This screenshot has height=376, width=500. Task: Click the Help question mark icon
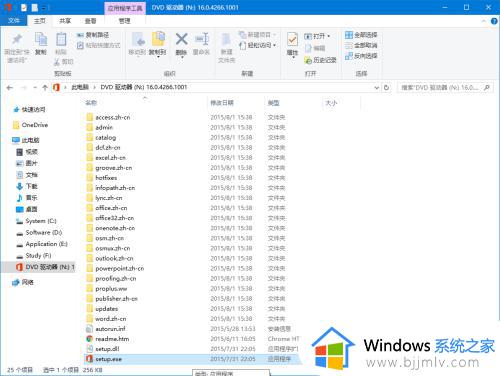point(494,21)
